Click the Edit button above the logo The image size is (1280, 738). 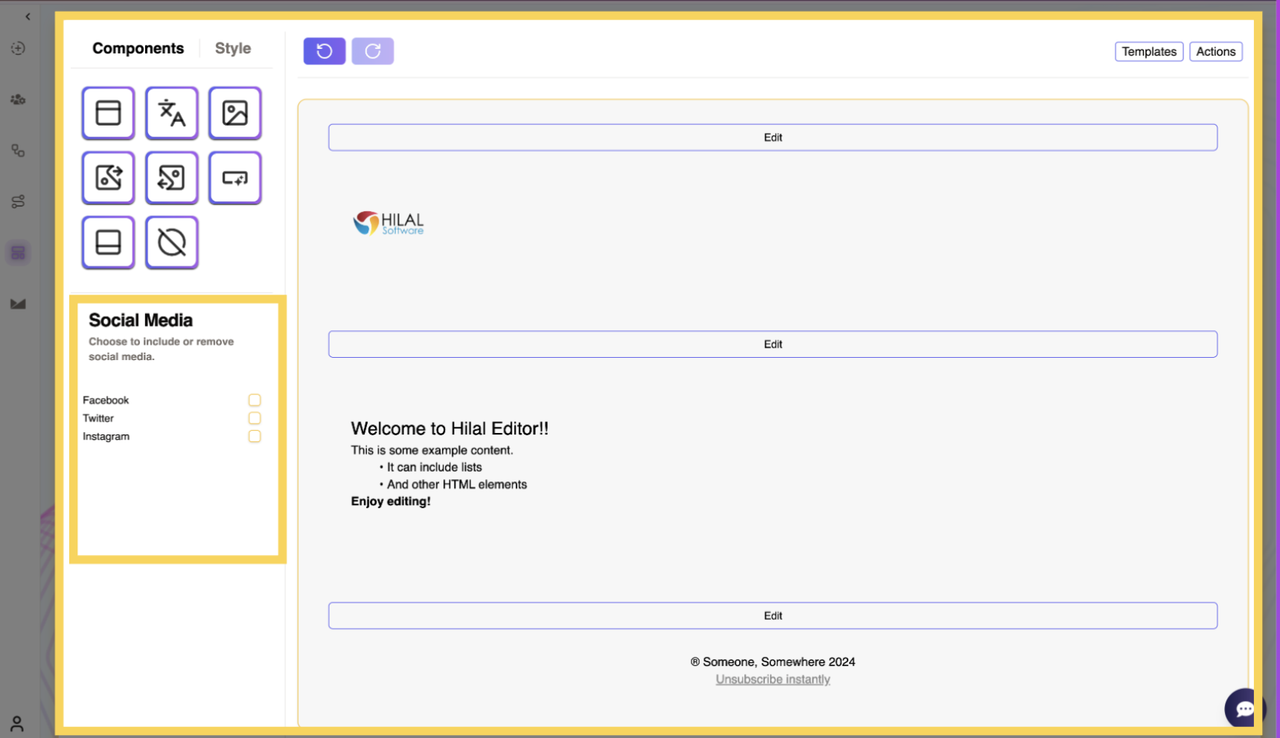[773, 137]
